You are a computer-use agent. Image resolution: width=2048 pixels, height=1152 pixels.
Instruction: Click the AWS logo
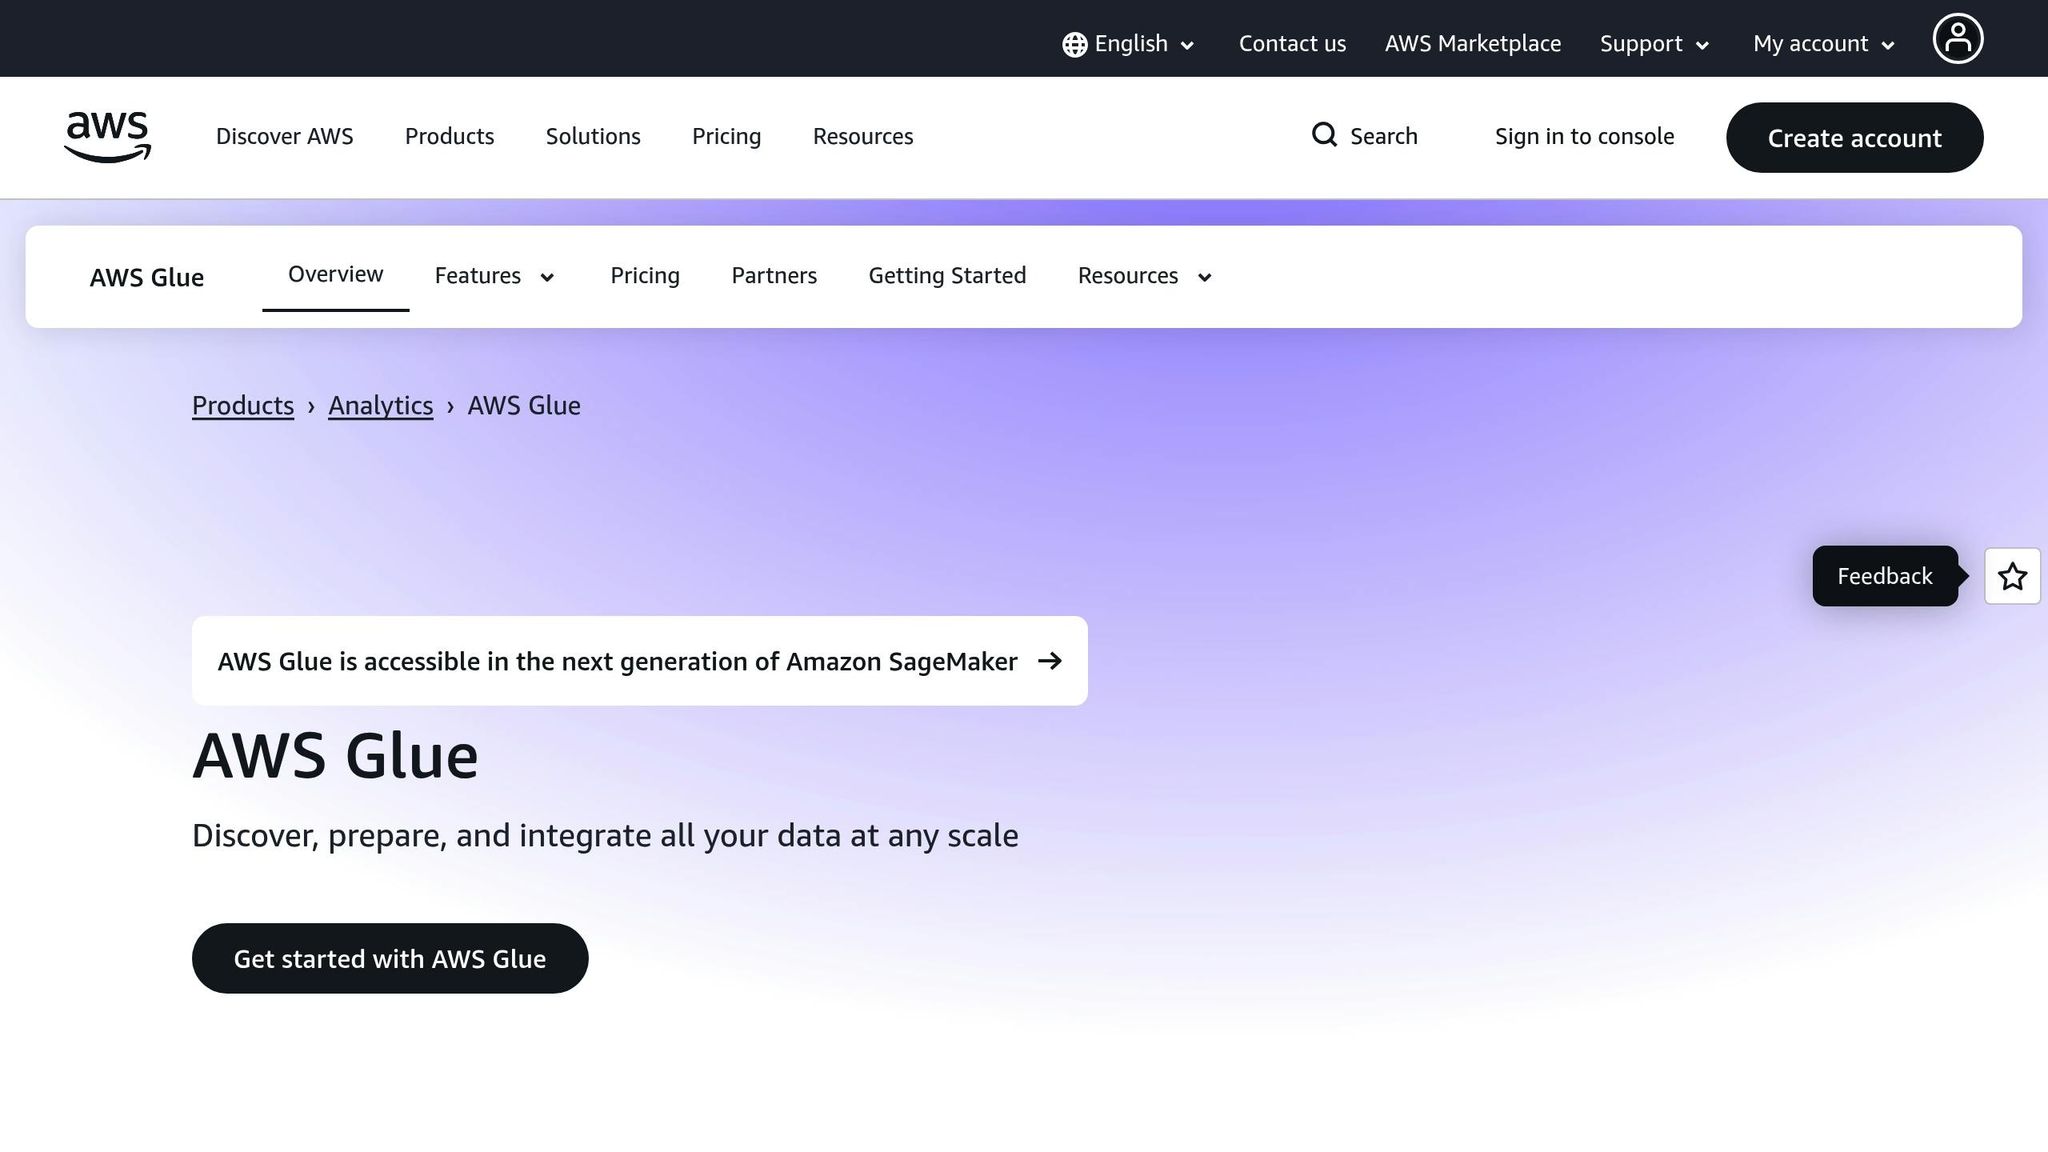(107, 137)
